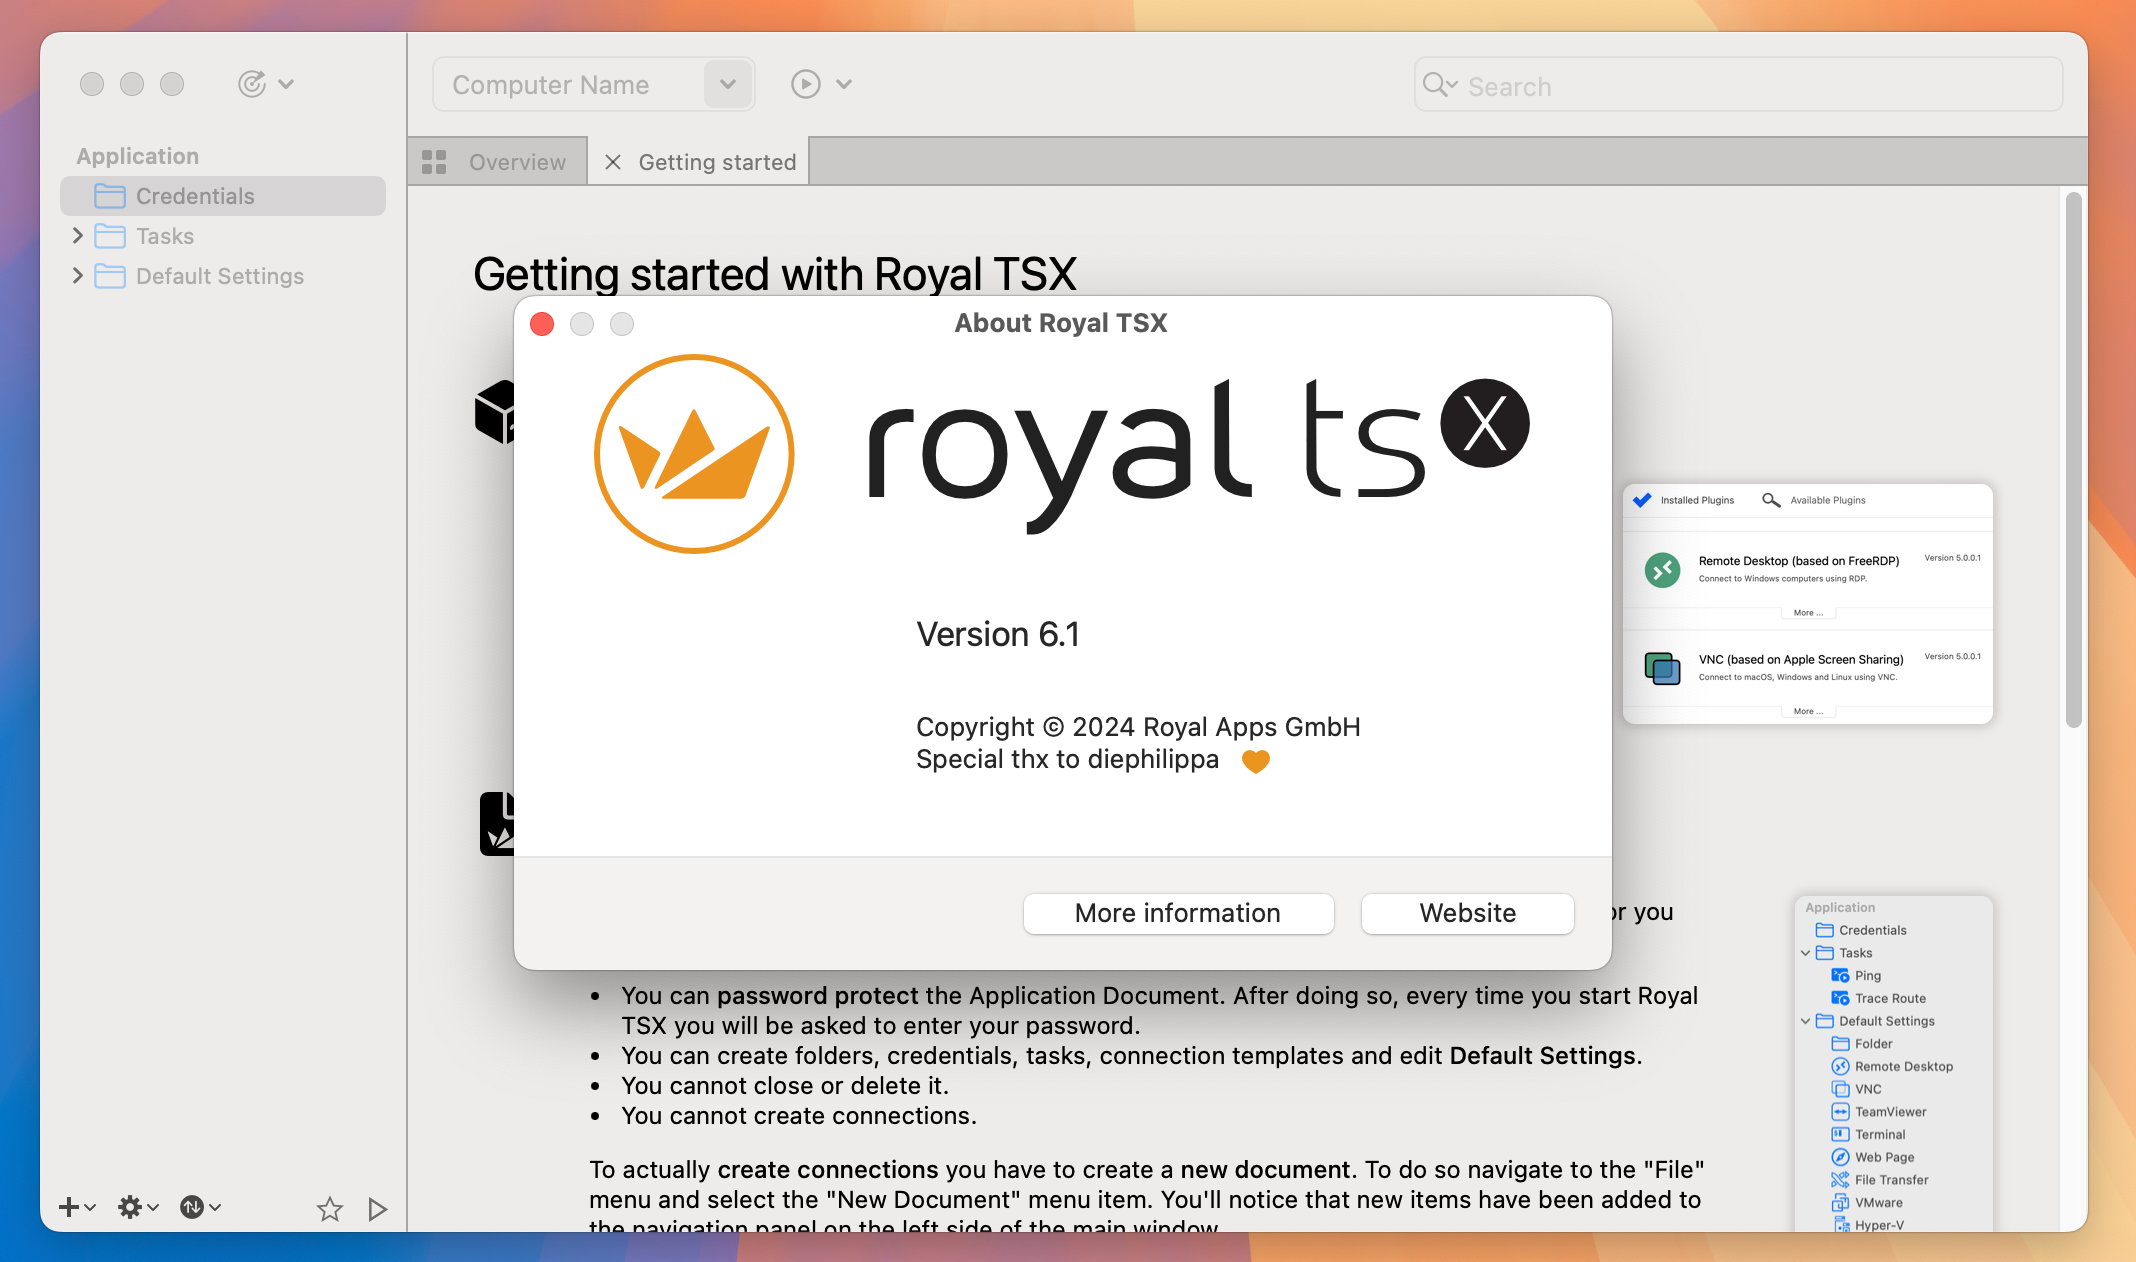Click More information button in About dialog
2136x1262 pixels.
pos(1178,913)
